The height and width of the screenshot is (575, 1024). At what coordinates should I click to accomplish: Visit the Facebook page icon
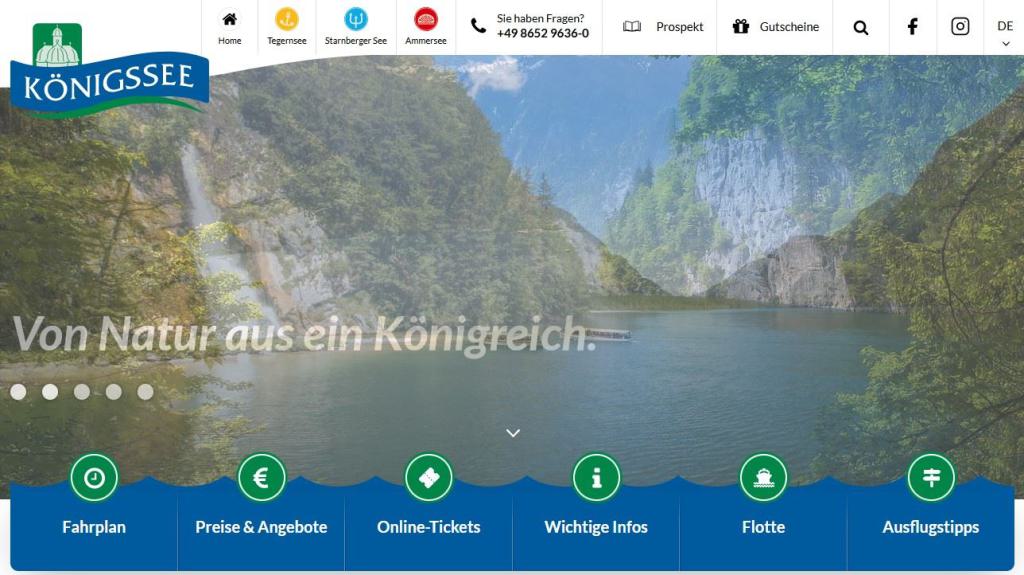(912, 26)
